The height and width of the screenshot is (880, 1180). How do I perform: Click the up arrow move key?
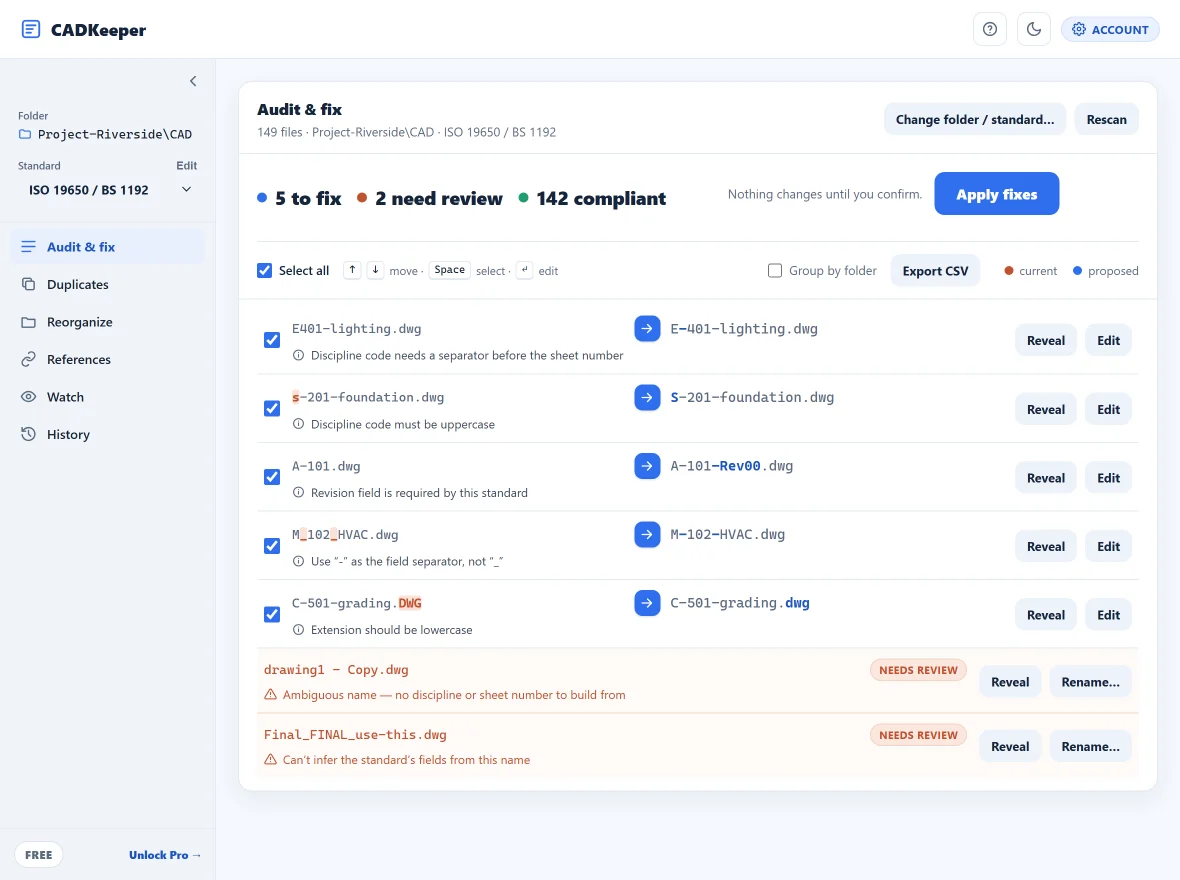click(x=352, y=269)
